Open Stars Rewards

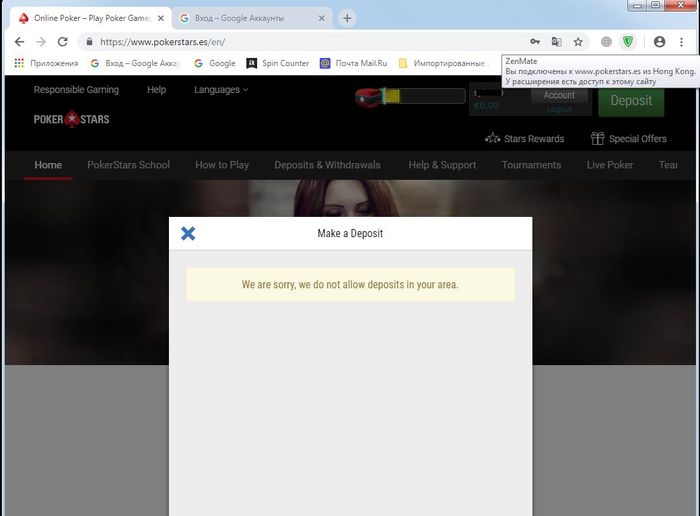coord(525,139)
